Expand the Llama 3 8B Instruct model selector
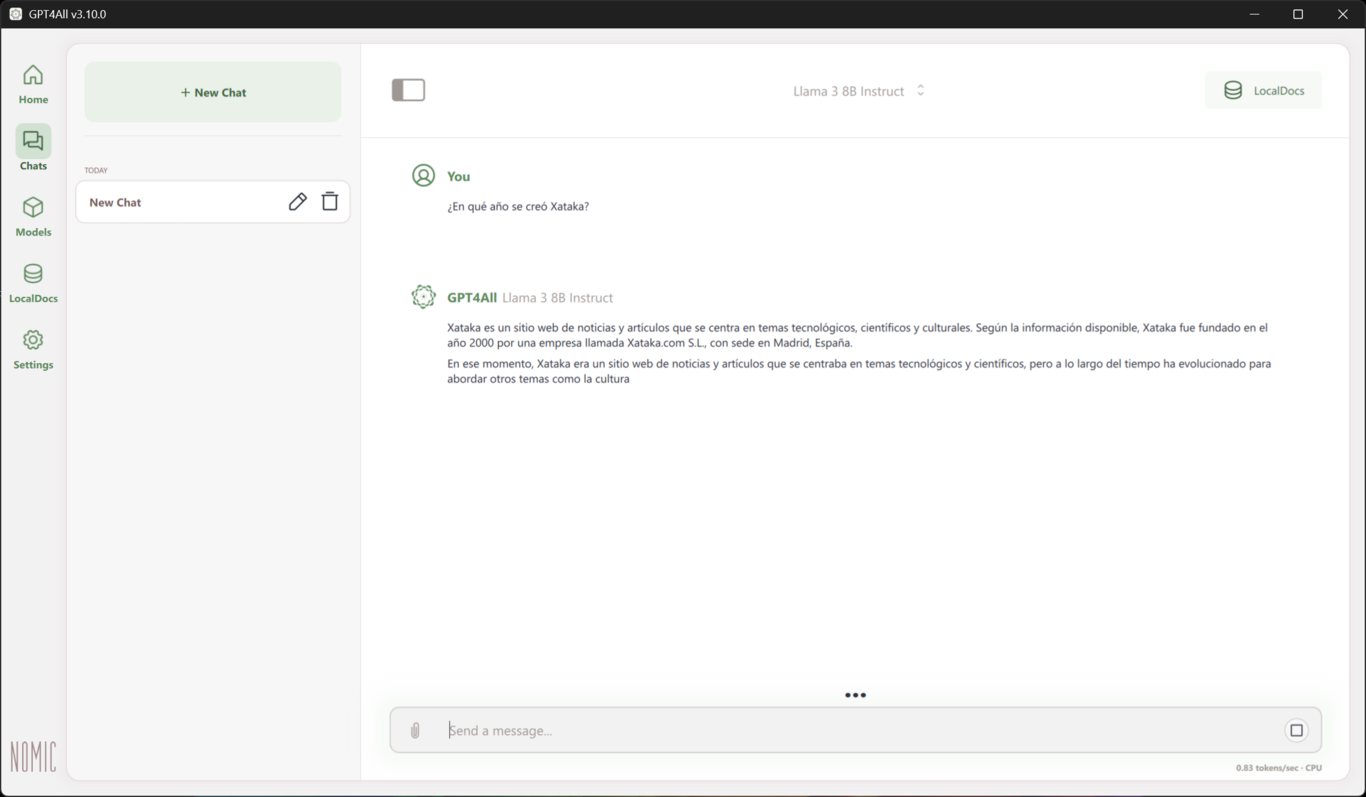 click(848, 91)
